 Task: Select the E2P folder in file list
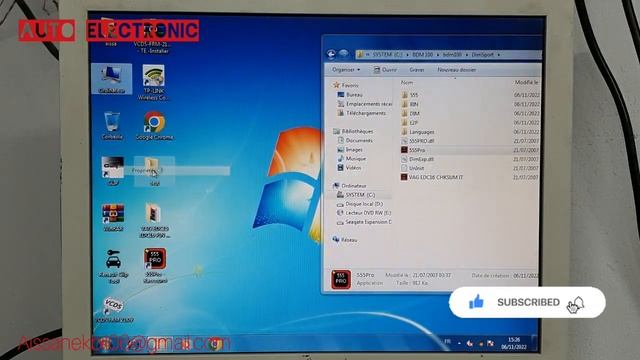(409, 123)
